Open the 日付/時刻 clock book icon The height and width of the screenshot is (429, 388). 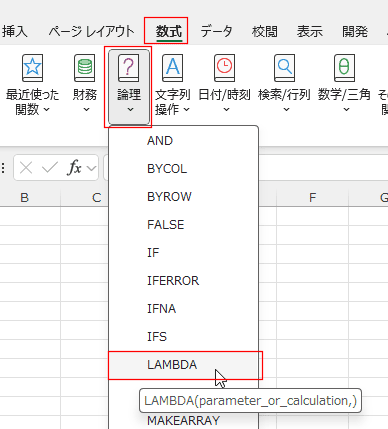(x=224, y=68)
